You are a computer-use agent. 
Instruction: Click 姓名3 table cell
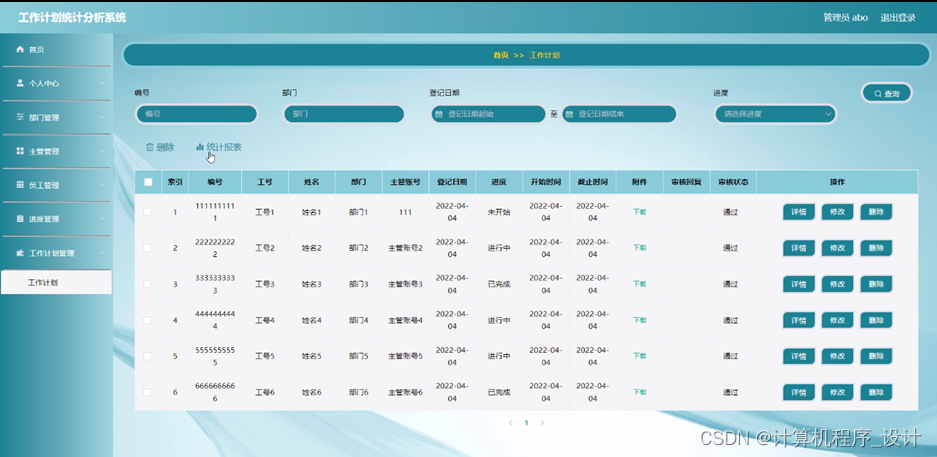coord(311,284)
